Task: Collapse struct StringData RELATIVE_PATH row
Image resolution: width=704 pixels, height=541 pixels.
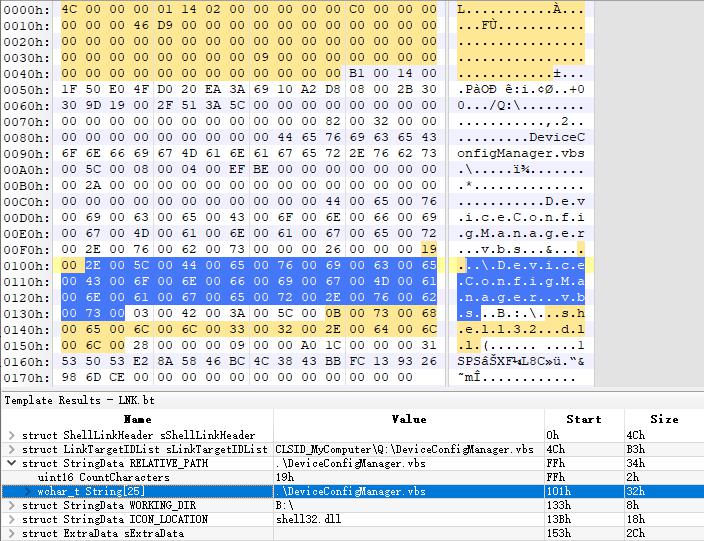Action: [x=12, y=463]
